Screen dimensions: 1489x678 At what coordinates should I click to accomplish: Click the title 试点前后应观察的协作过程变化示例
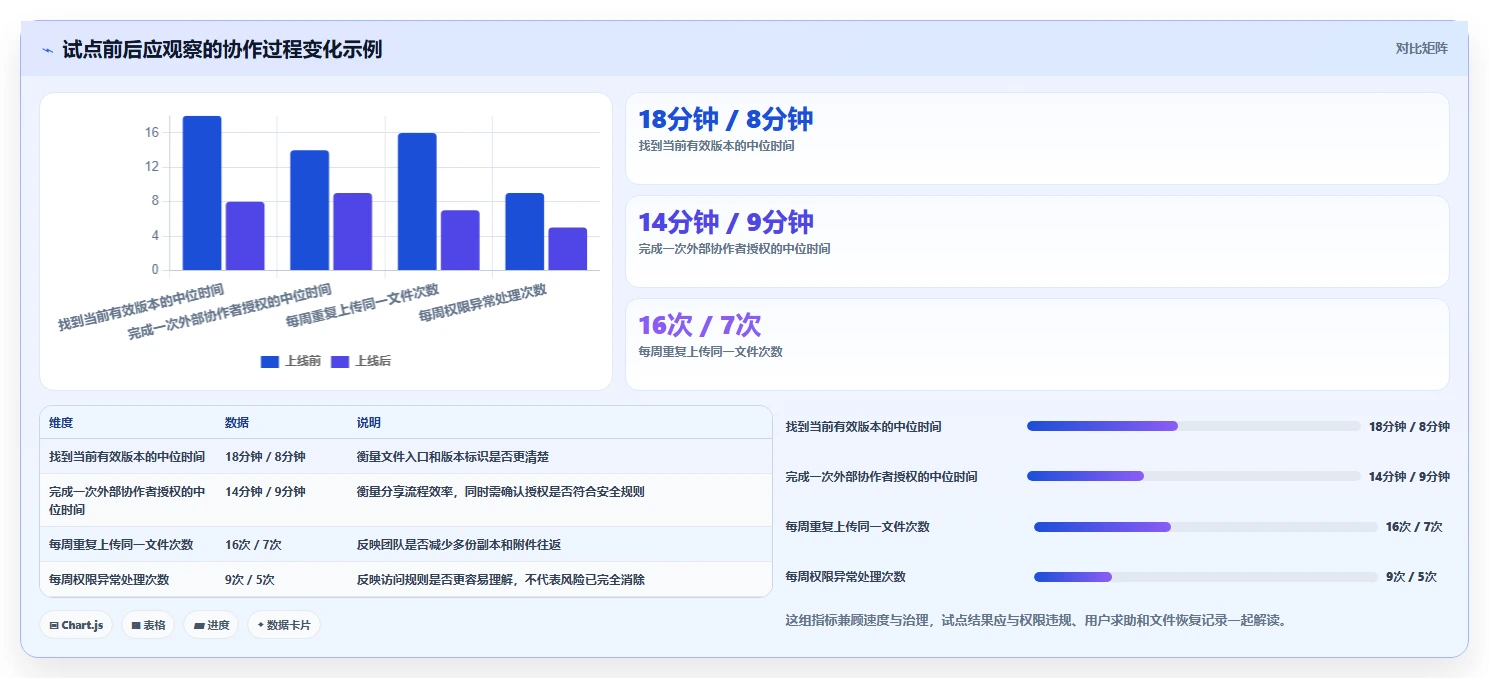(x=222, y=49)
